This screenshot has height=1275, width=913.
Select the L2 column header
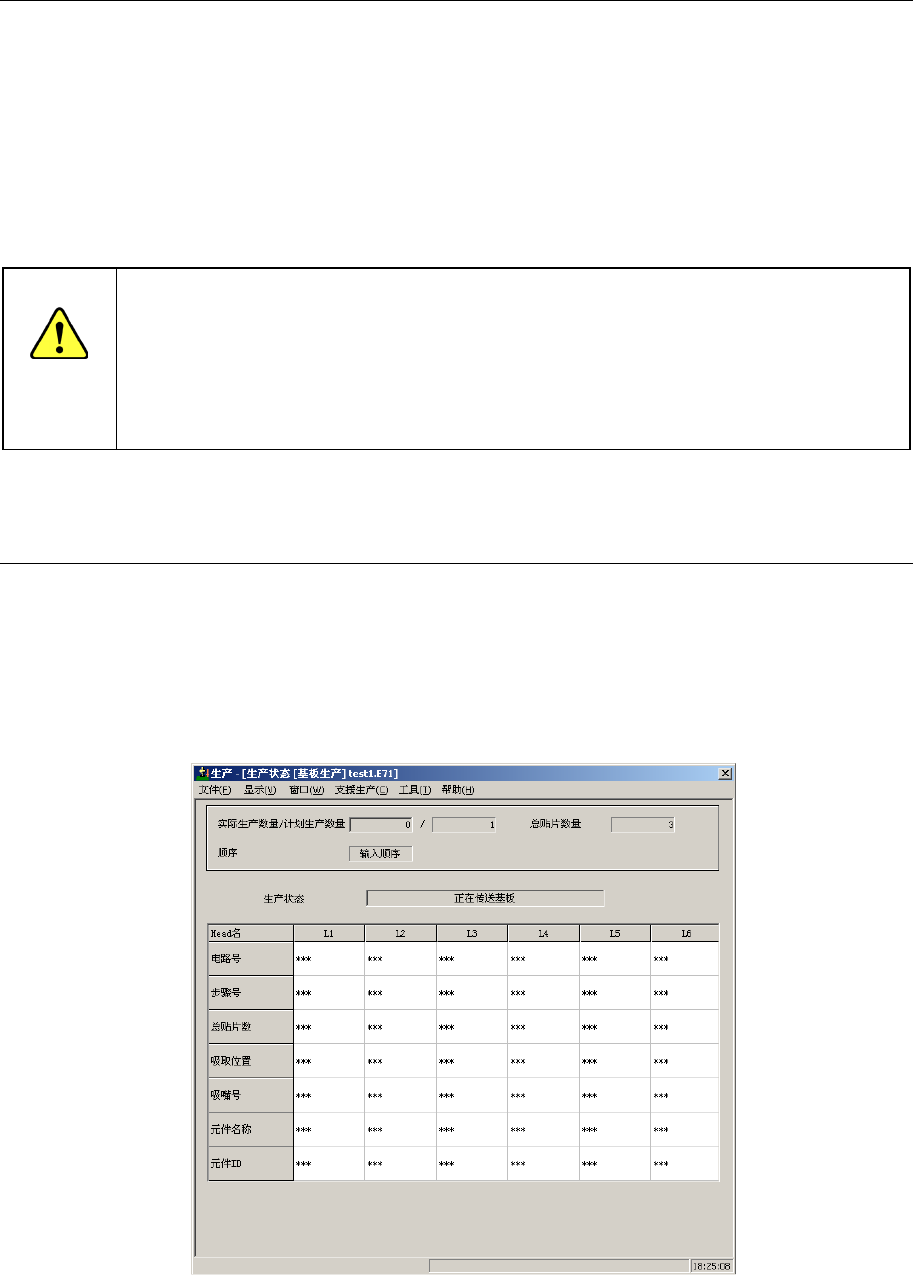pyautogui.click(x=400, y=933)
